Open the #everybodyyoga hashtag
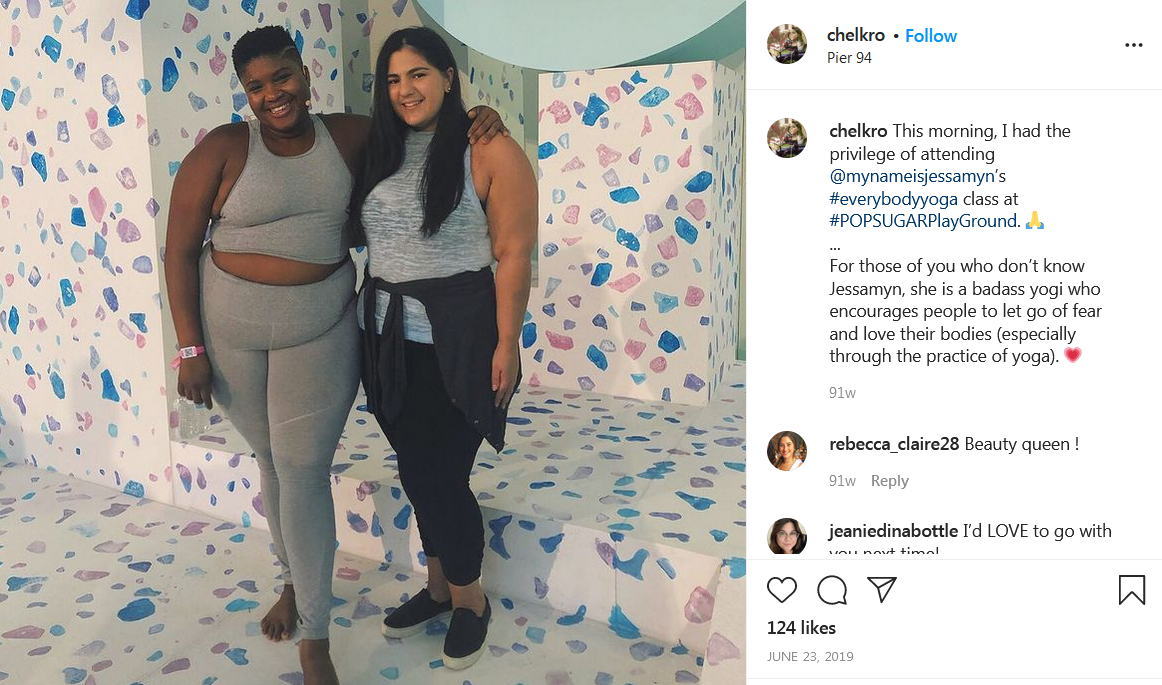The image size is (1162, 685). tap(893, 199)
